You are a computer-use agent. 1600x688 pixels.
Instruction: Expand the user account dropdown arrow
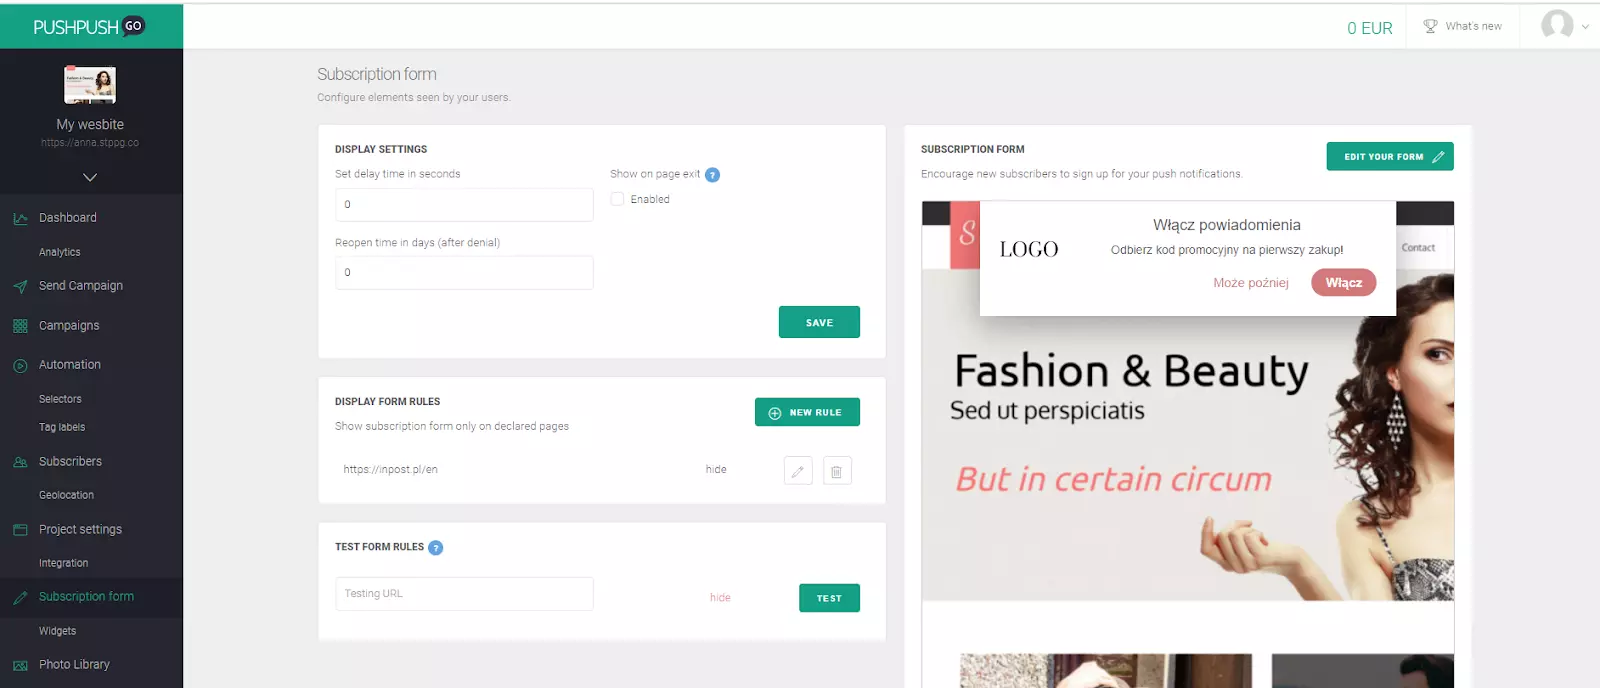point(1585,27)
